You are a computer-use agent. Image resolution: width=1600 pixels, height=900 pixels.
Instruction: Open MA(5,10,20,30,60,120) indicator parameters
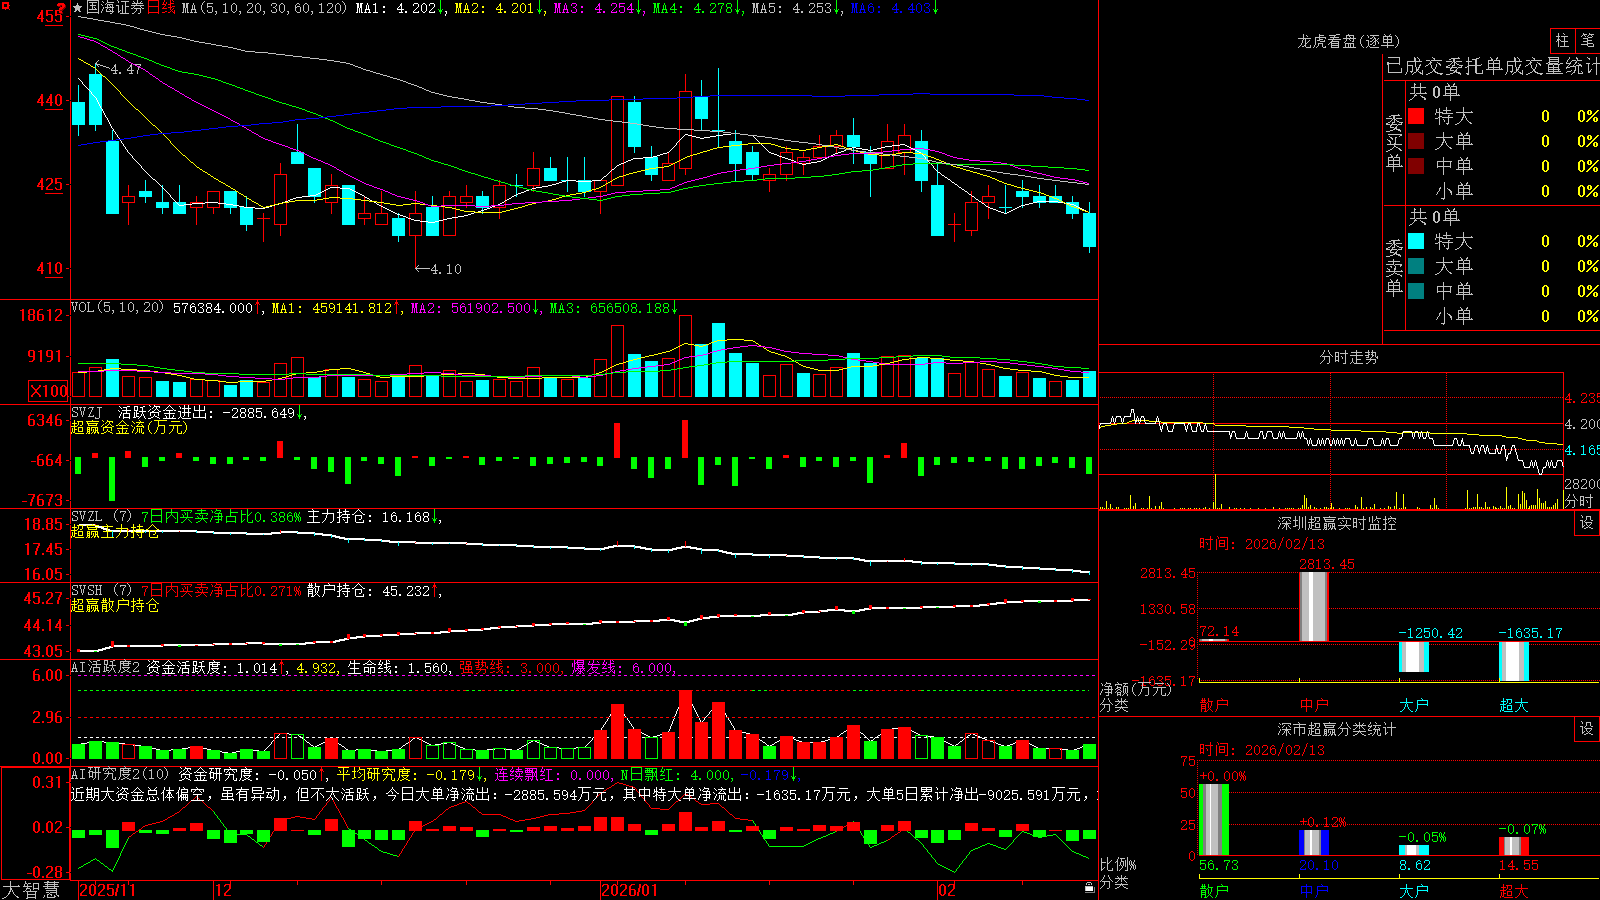(264, 8)
